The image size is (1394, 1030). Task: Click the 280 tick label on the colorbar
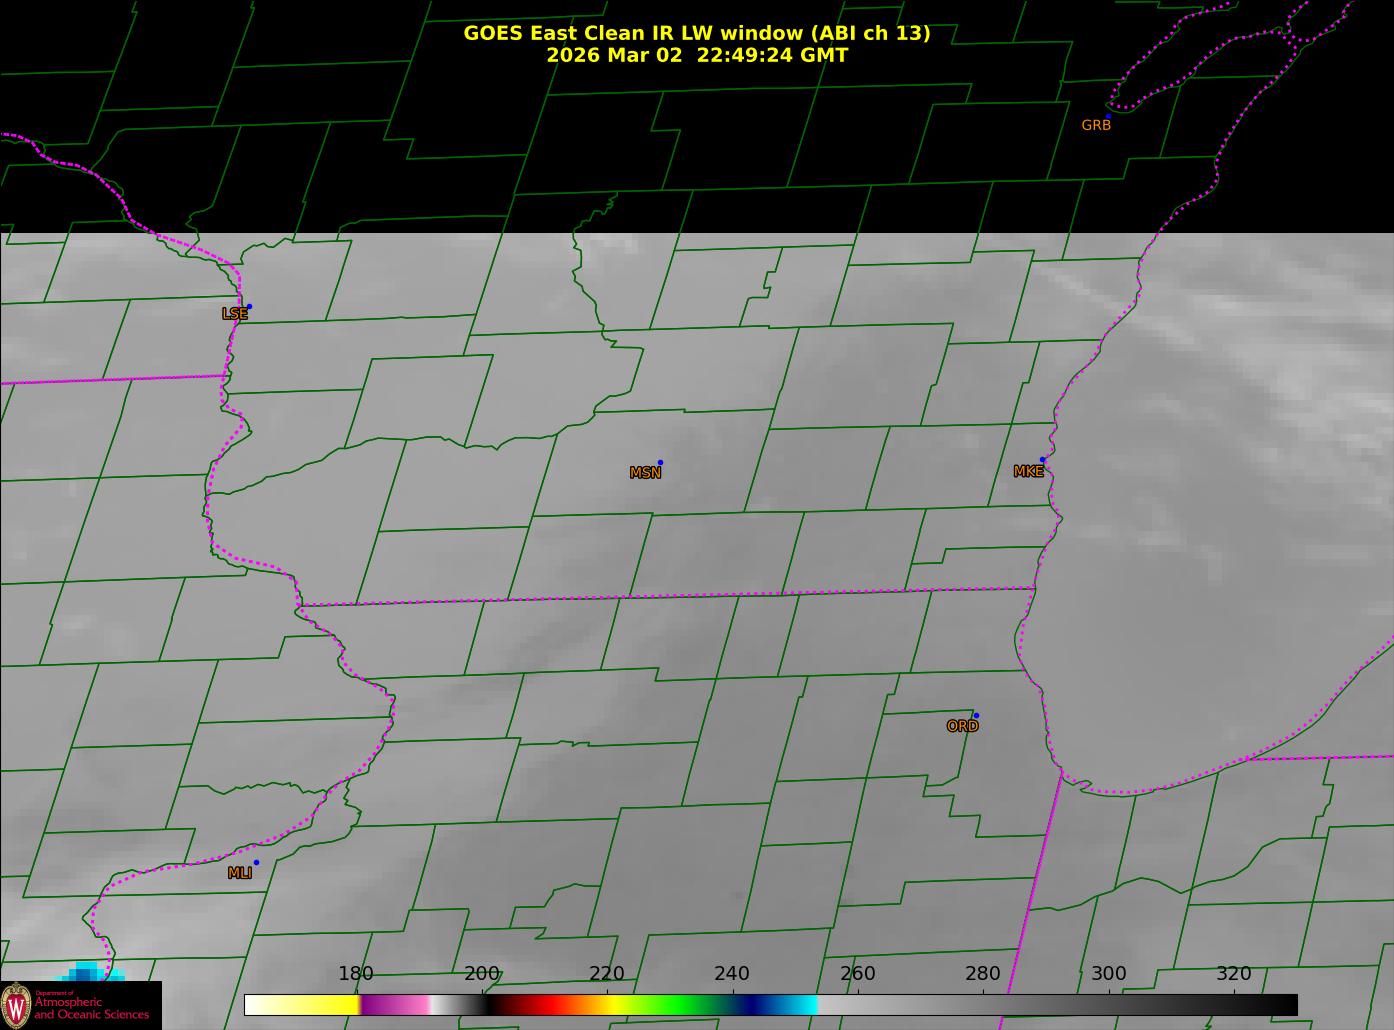point(983,974)
